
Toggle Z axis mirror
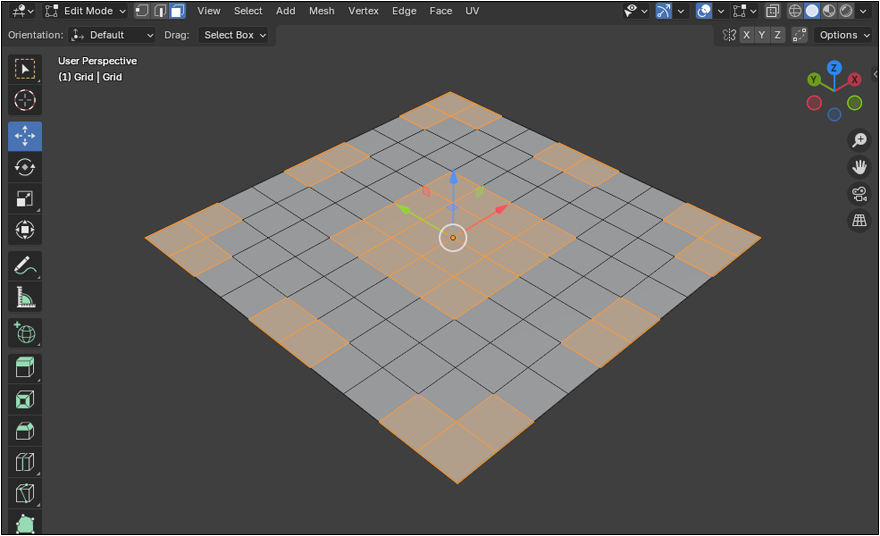pyautogui.click(x=777, y=35)
